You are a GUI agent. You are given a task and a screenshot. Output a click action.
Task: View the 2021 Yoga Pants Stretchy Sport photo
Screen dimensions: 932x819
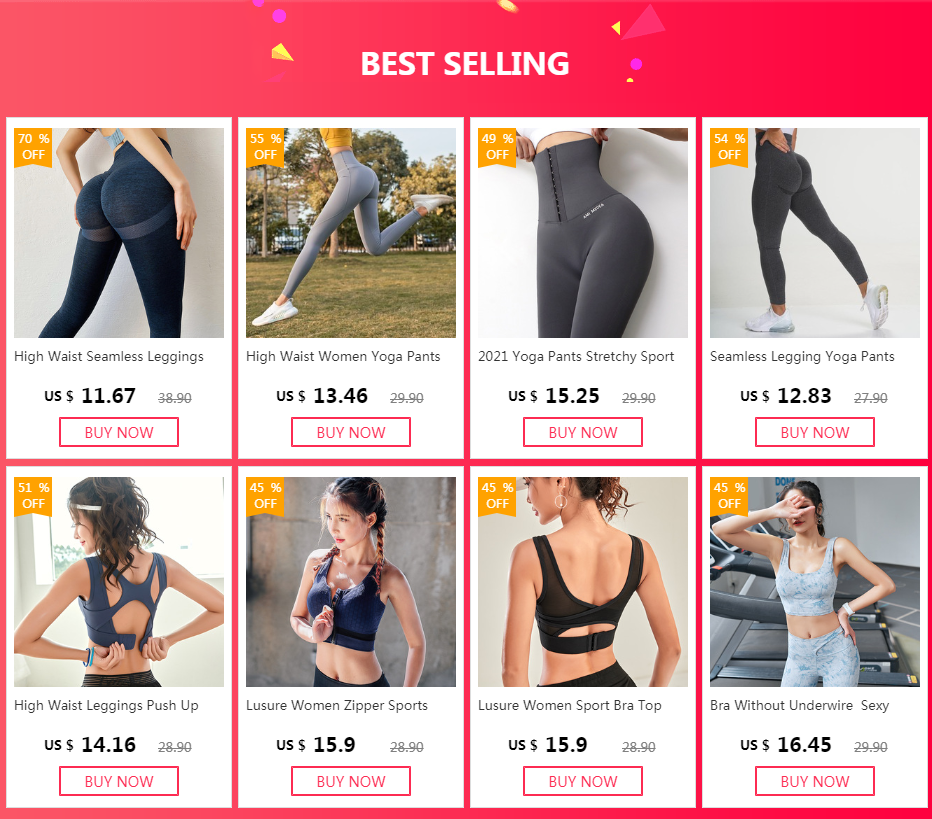click(582, 233)
